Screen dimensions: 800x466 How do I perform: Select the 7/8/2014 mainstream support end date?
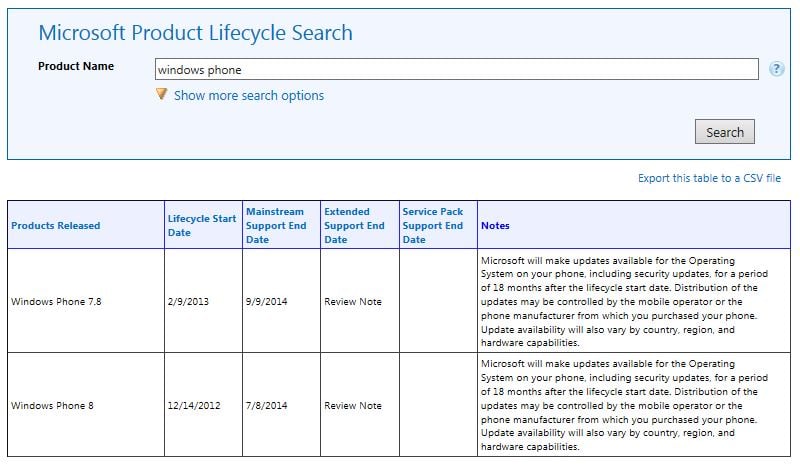(266, 406)
